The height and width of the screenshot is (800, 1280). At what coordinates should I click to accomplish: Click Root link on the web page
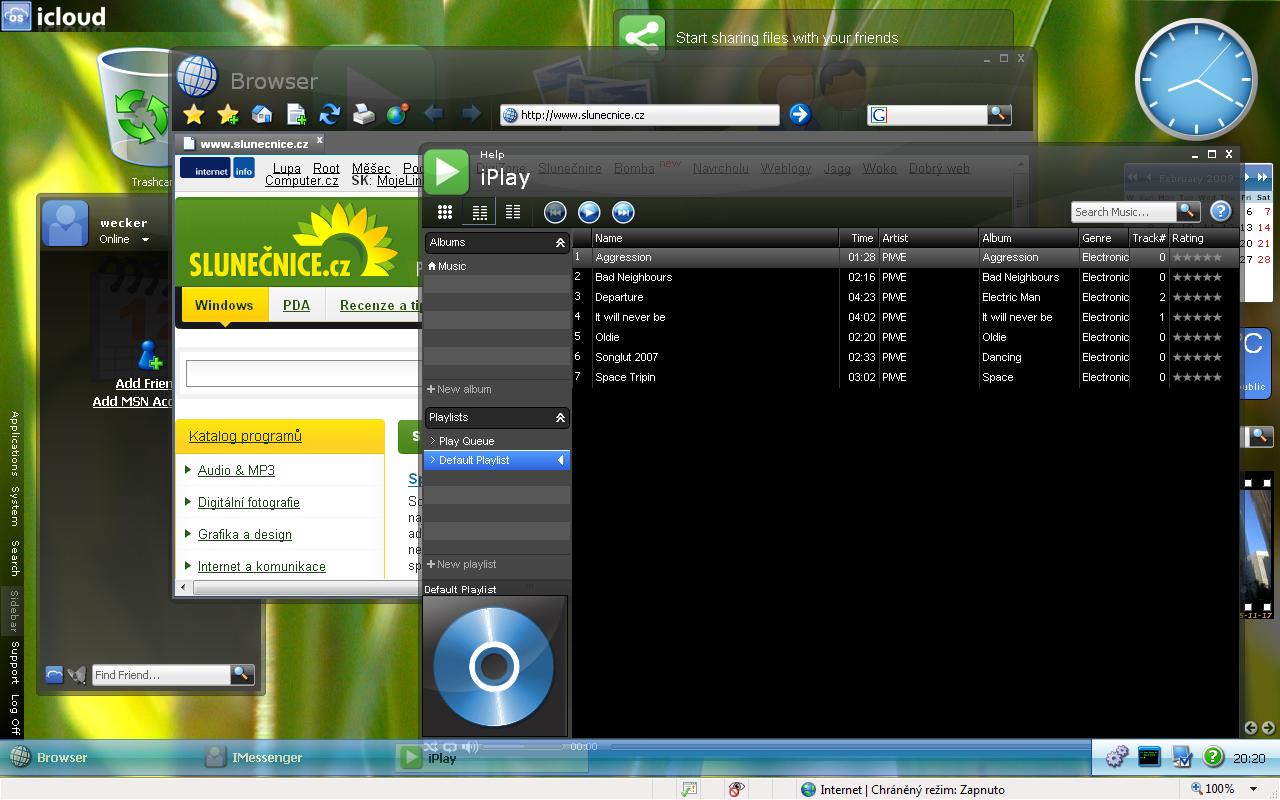tap(326, 169)
